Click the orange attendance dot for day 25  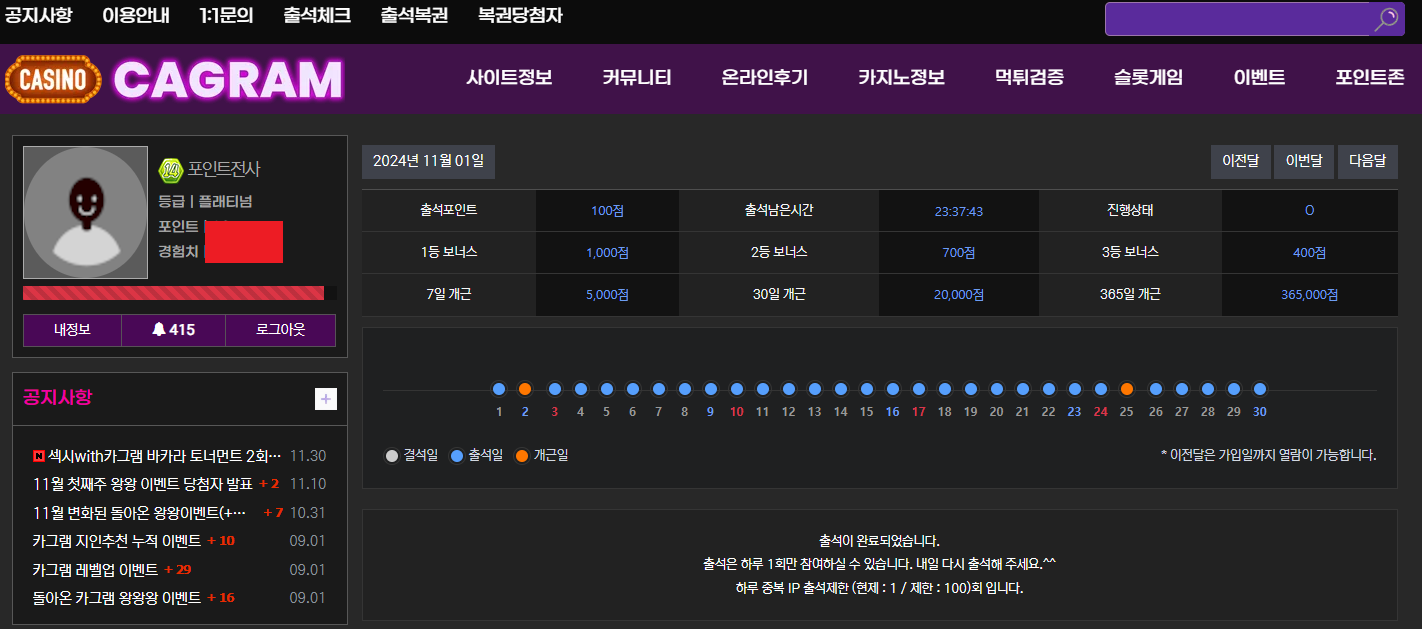click(1127, 389)
